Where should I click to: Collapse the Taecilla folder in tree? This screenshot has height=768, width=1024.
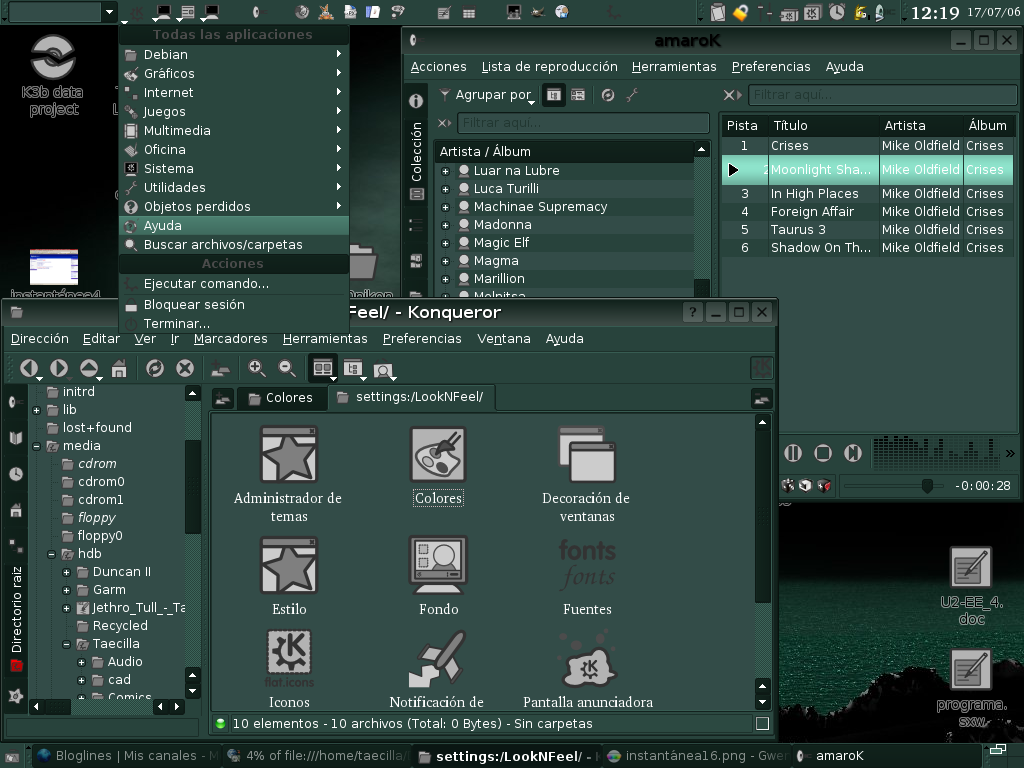coord(66,645)
